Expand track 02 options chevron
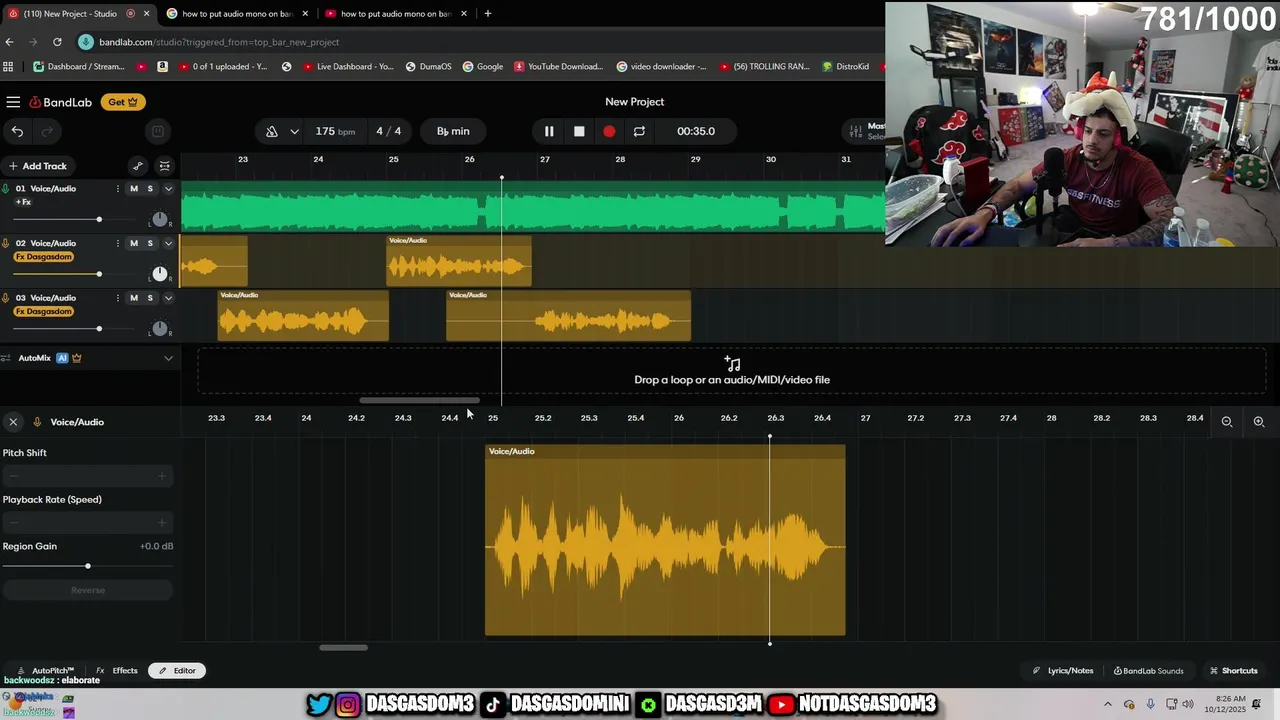The width and height of the screenshot is (1280, 720). (x=168, y=243)
